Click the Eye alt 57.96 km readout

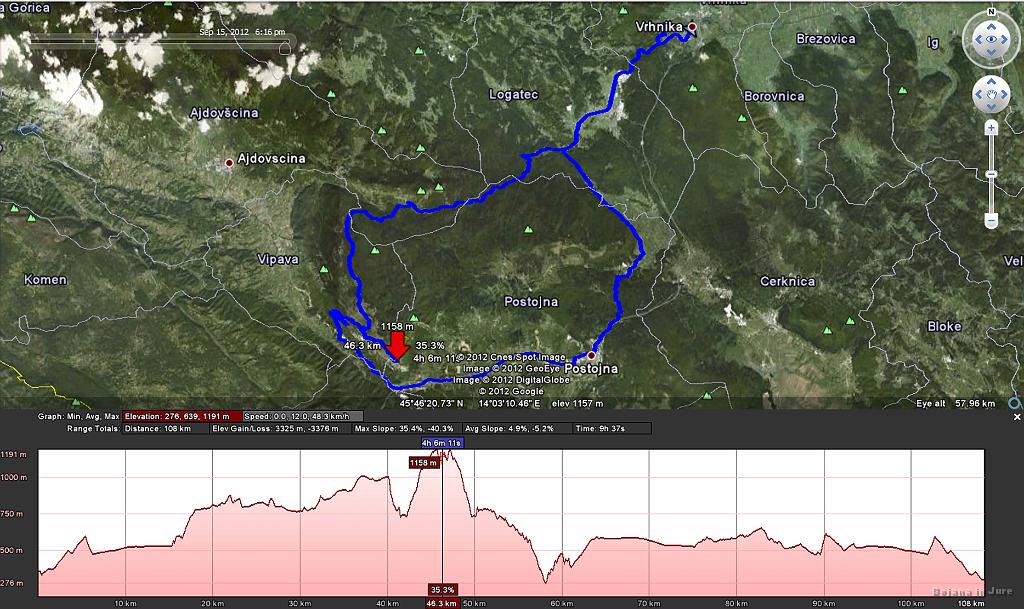click(955, 403)
